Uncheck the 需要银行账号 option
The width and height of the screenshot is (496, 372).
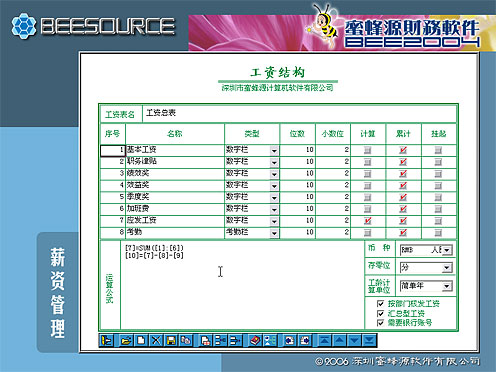tap(380, 323)
